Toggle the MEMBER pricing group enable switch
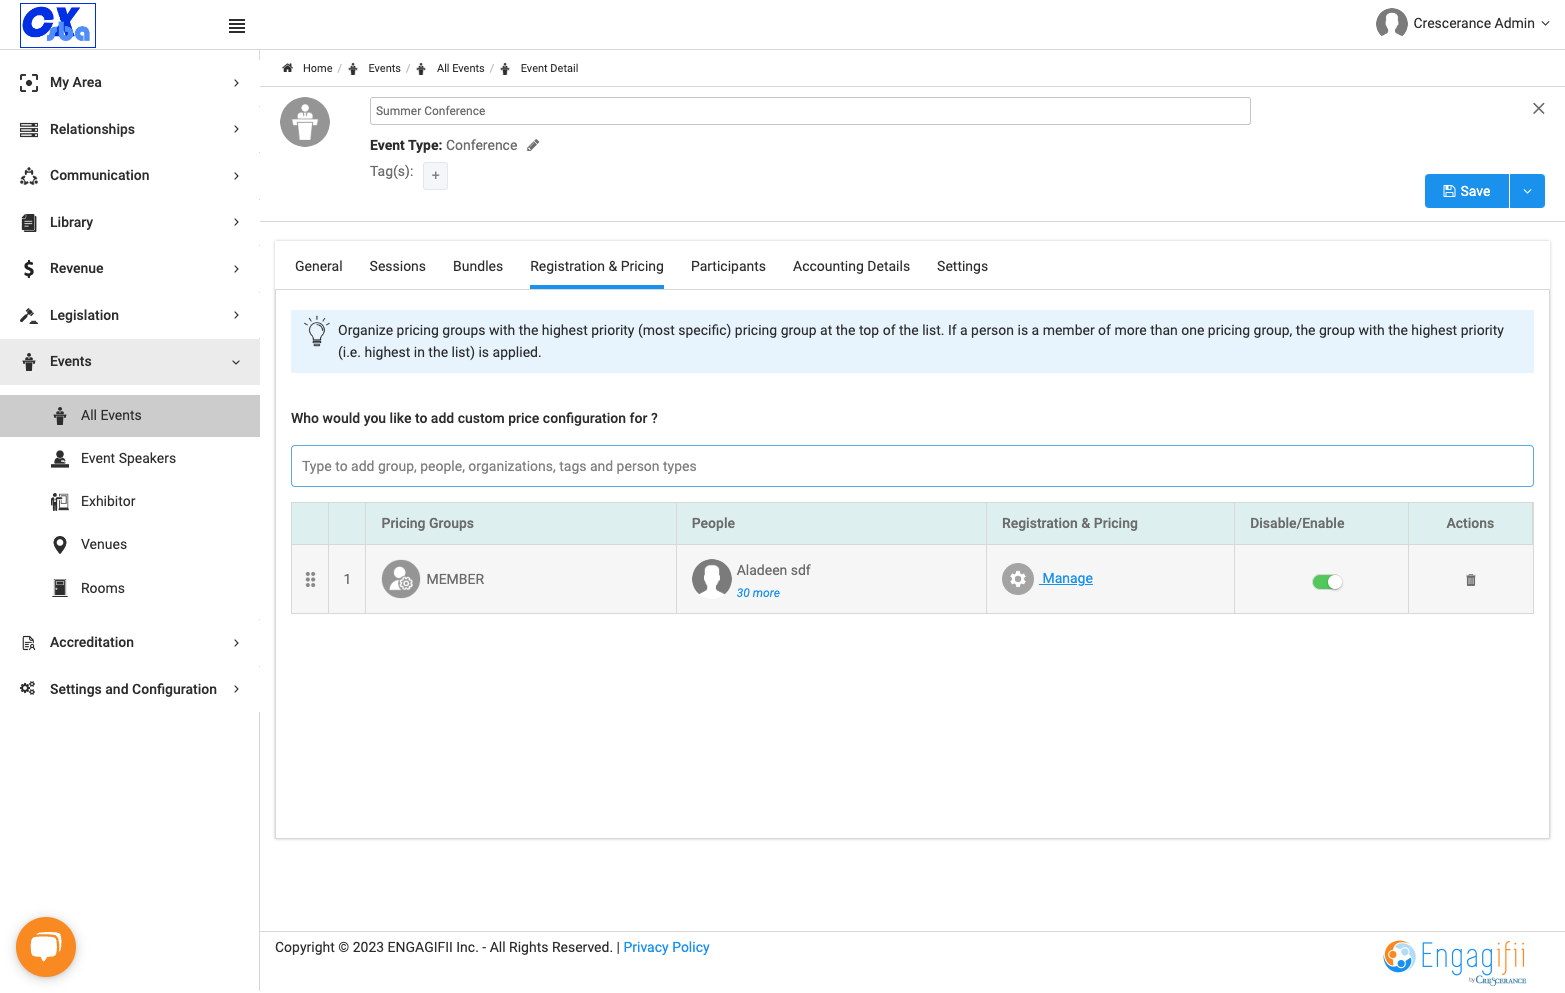1565x993 pixels. [1327, 582]
